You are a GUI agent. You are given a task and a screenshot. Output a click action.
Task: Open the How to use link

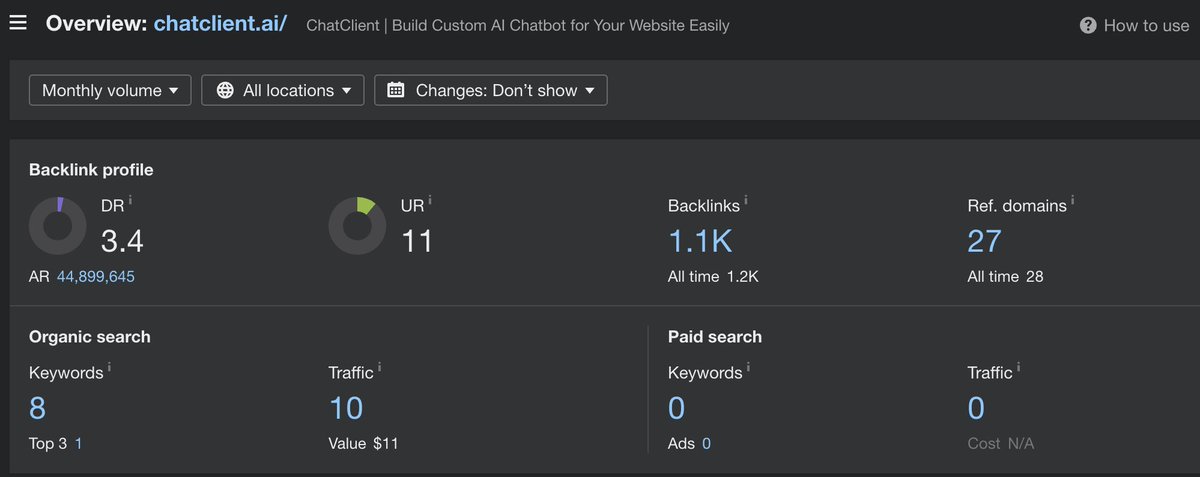(1146, 25)
